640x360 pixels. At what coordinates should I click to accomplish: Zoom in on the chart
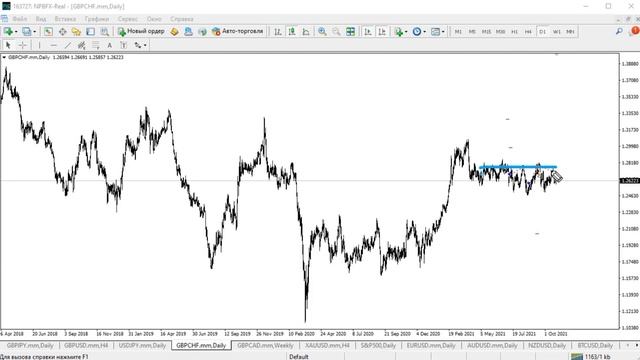click(x=322, y=31)
